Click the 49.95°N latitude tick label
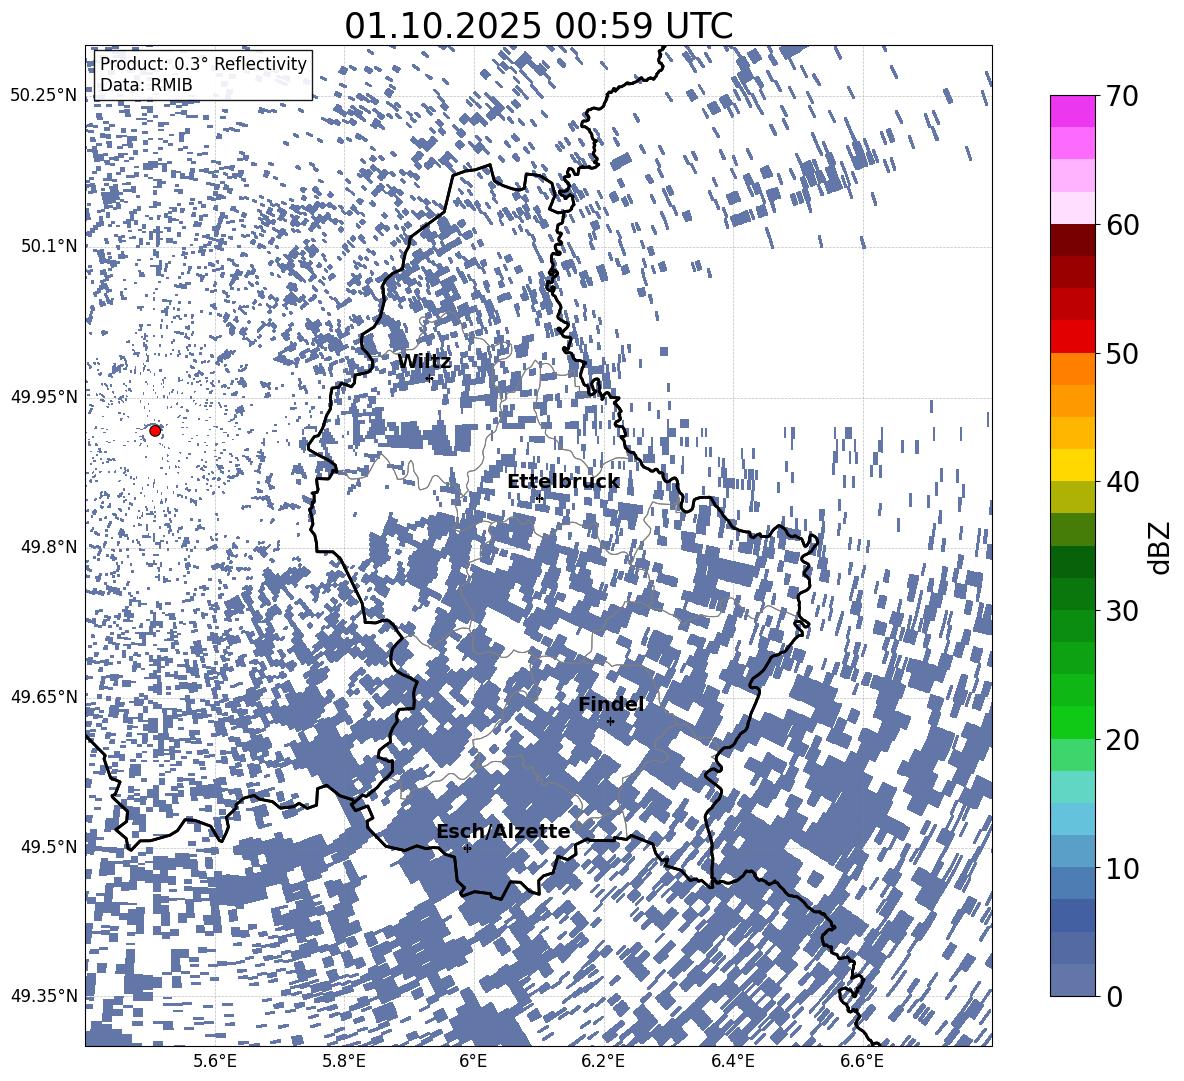The height and width of the screenshot is (1081, 1184). click(44, 396)
